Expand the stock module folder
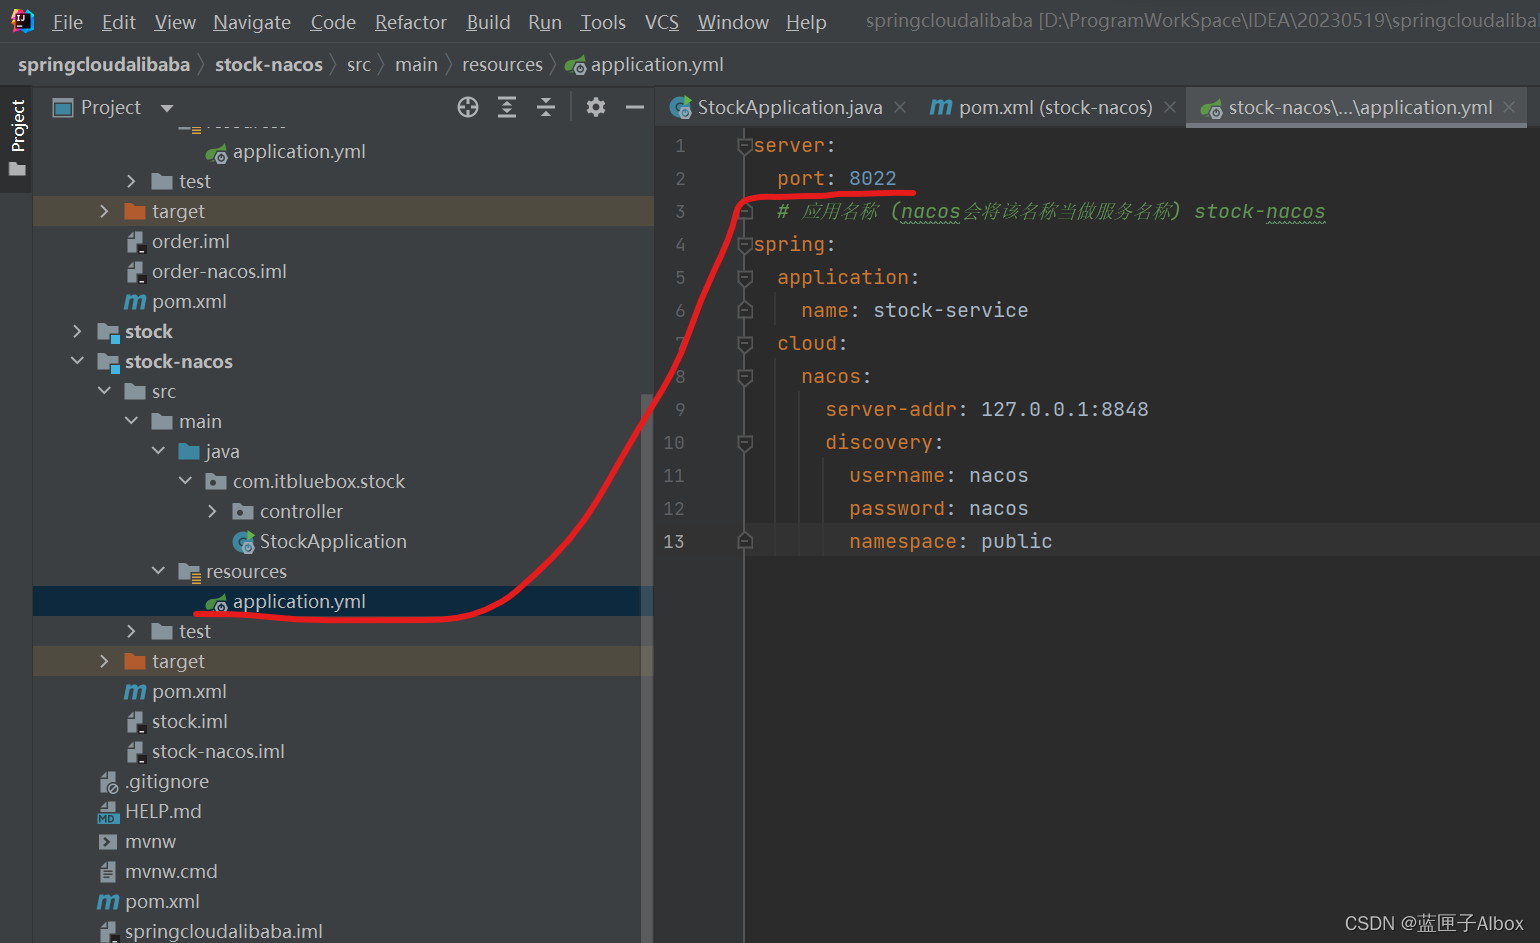 (x=78, y=331)
